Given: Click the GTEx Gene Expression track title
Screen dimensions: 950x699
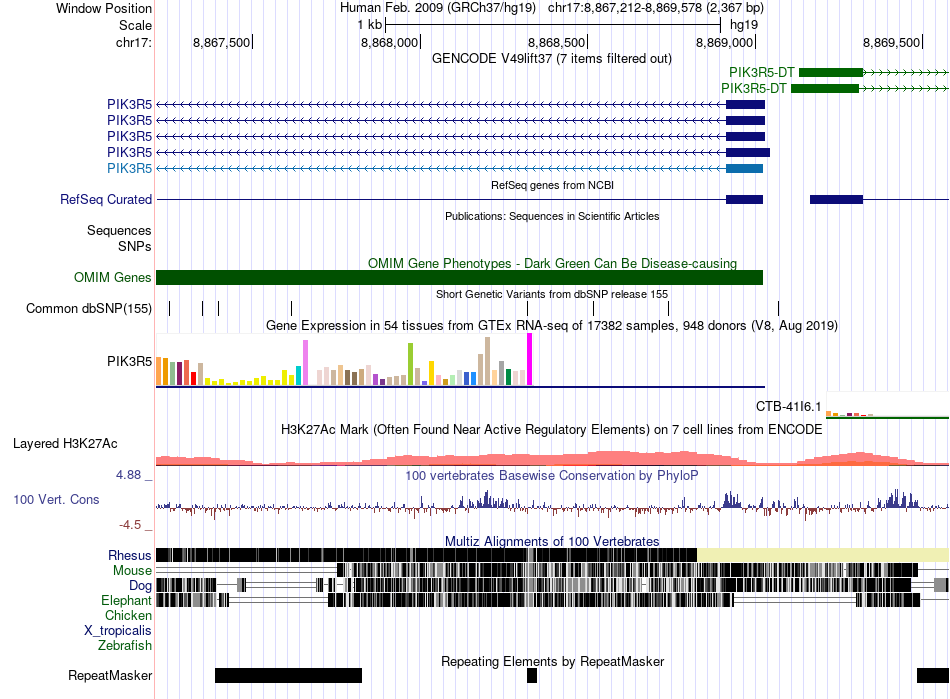Looking at the screenshot, I should pos(551,325).
